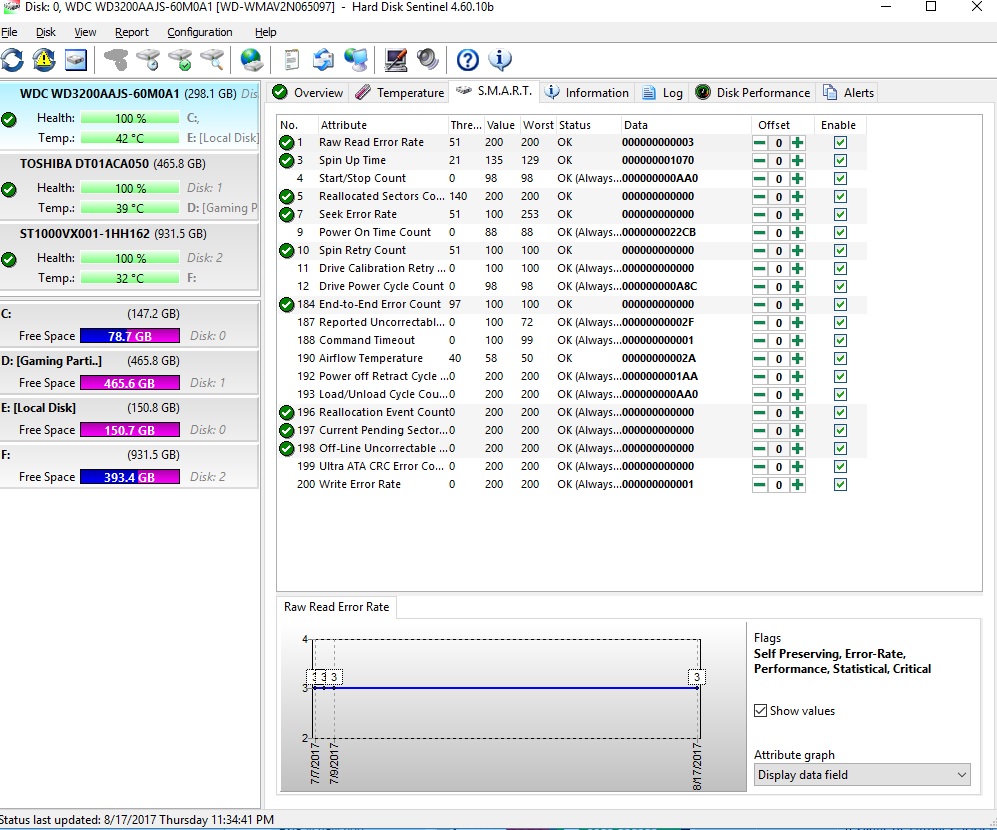Click the globe with disk toolbar icon

point(251,60)
